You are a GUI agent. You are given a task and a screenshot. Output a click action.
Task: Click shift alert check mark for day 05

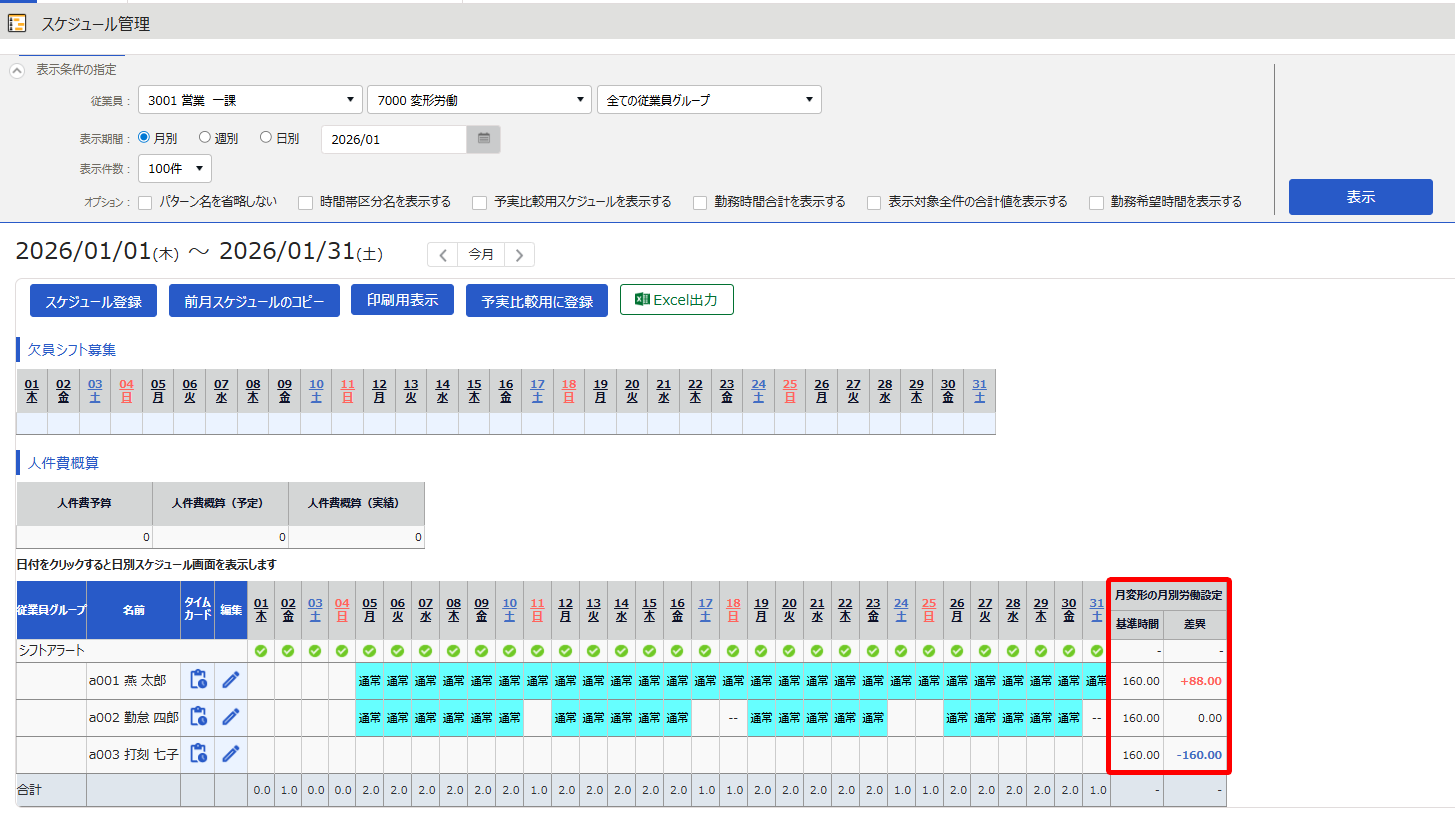click(370, 651)
